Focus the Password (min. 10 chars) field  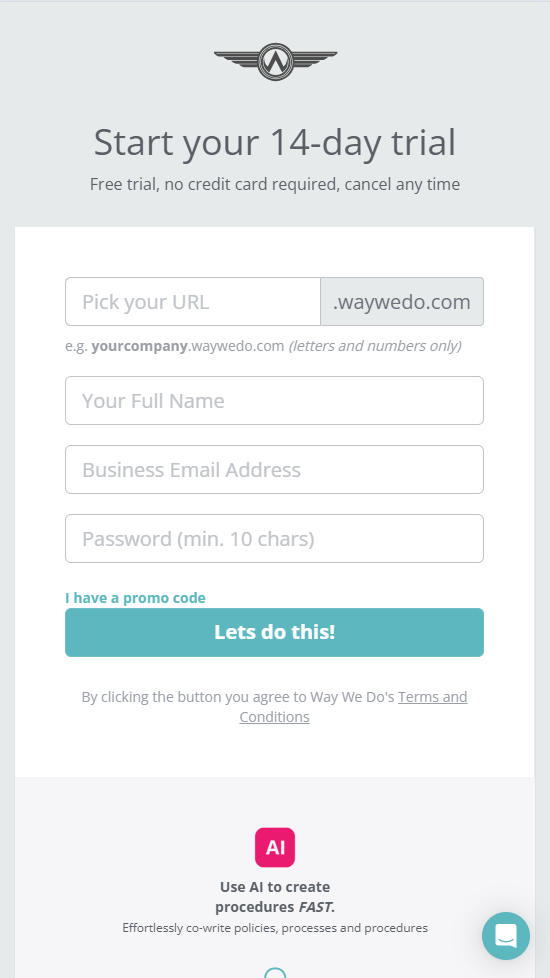pos(274,538)
